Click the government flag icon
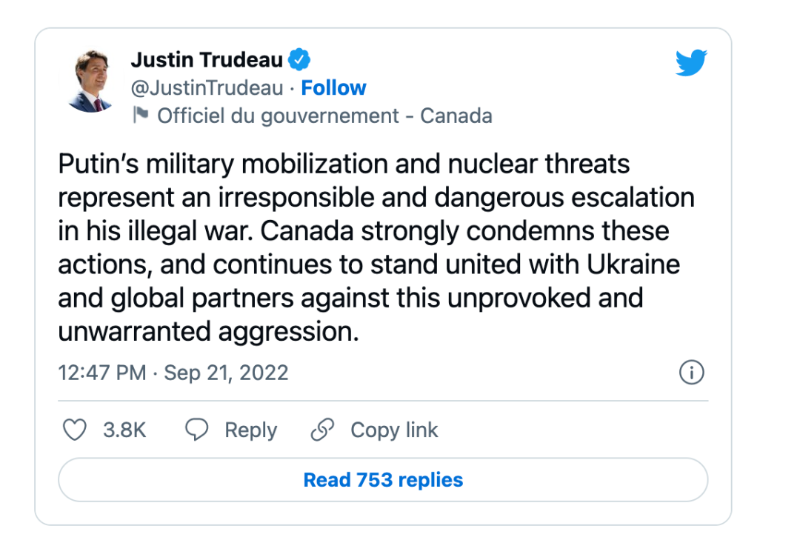 [140, 116]
